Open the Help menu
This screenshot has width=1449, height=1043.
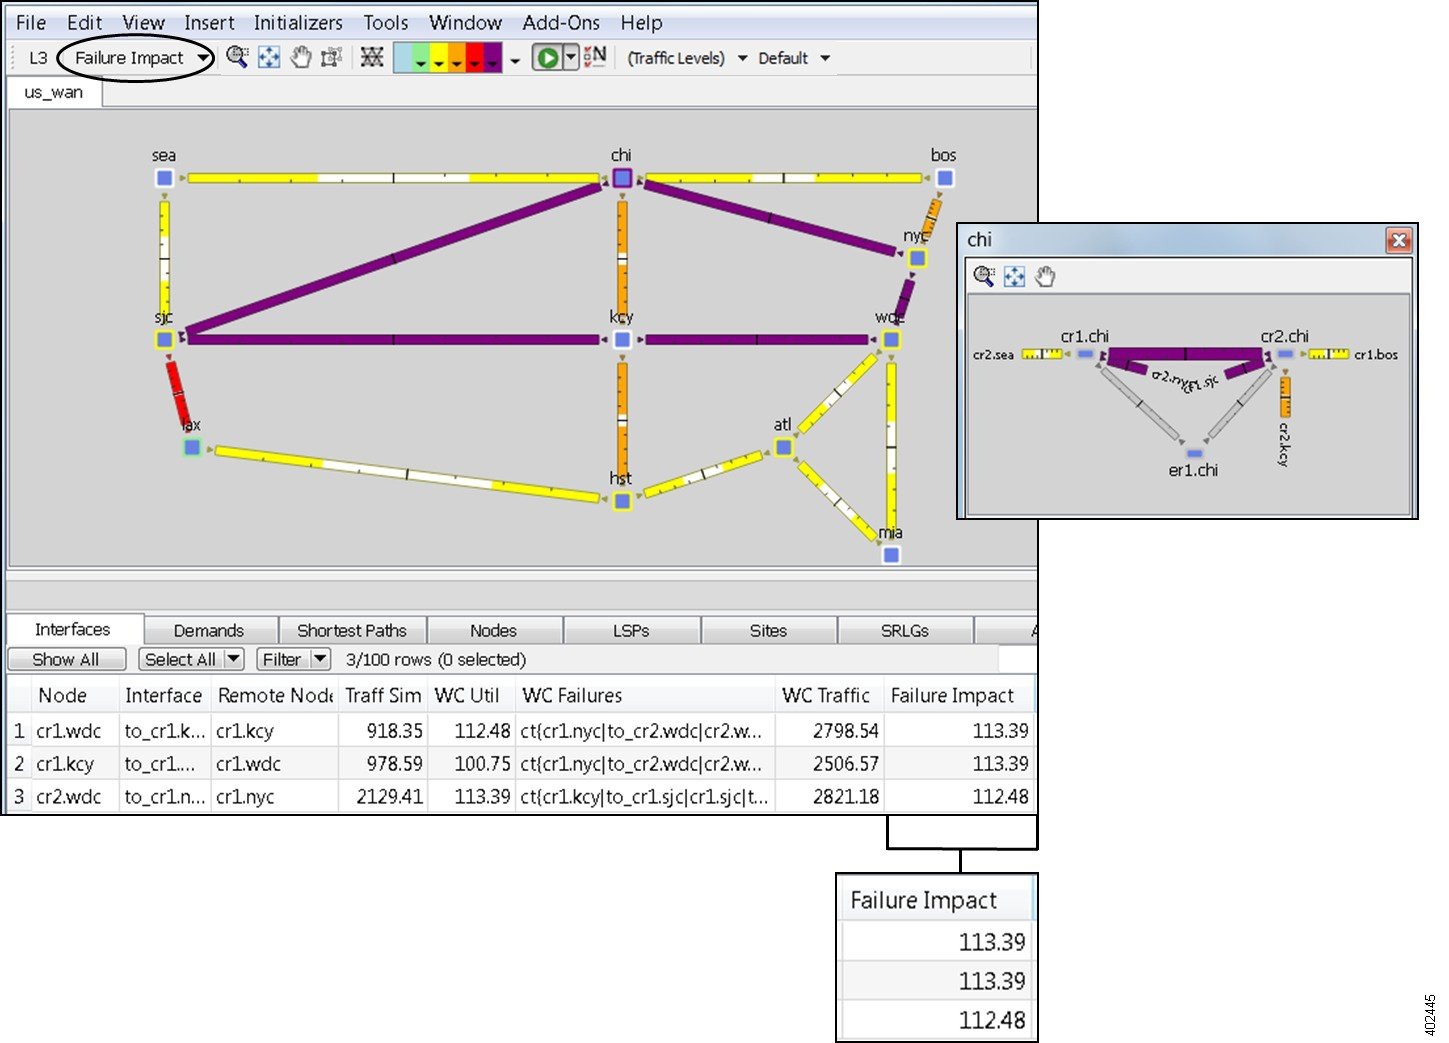click(x=641, y=22)
